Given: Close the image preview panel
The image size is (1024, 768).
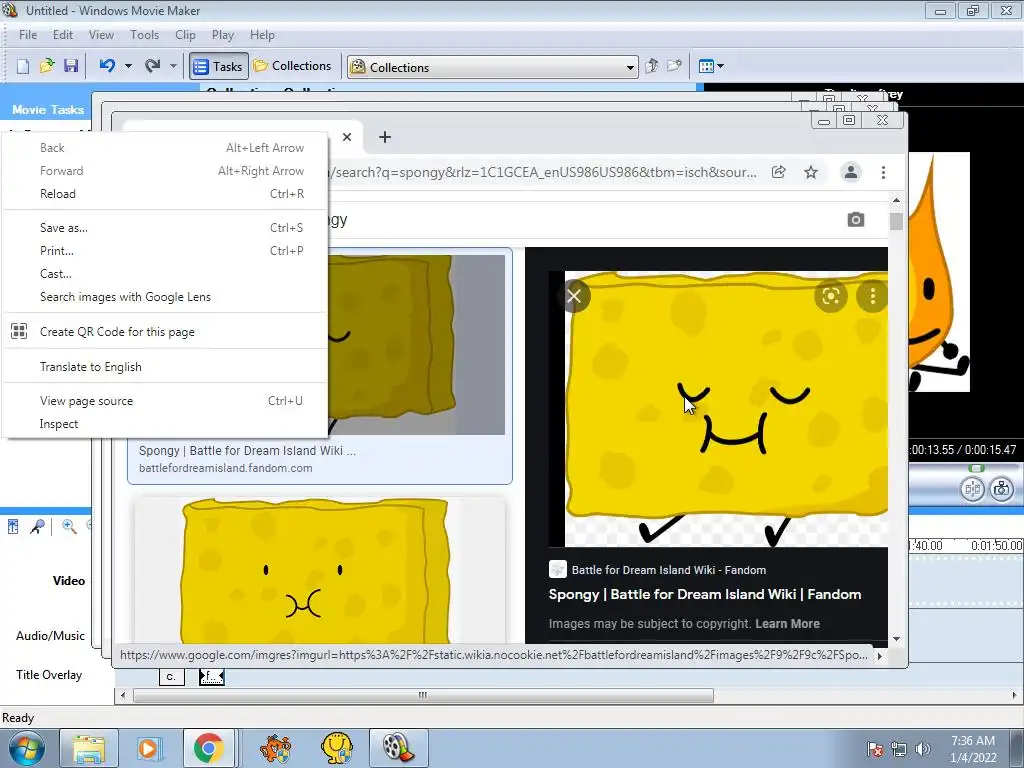Looking at the screenshot, I should click(574, 296).
